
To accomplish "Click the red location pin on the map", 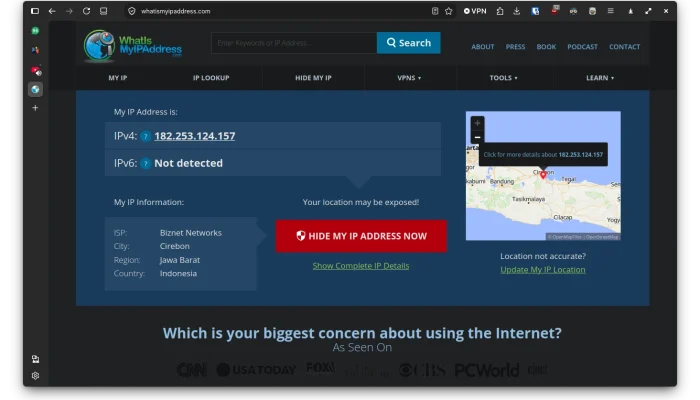I will 543,175.
